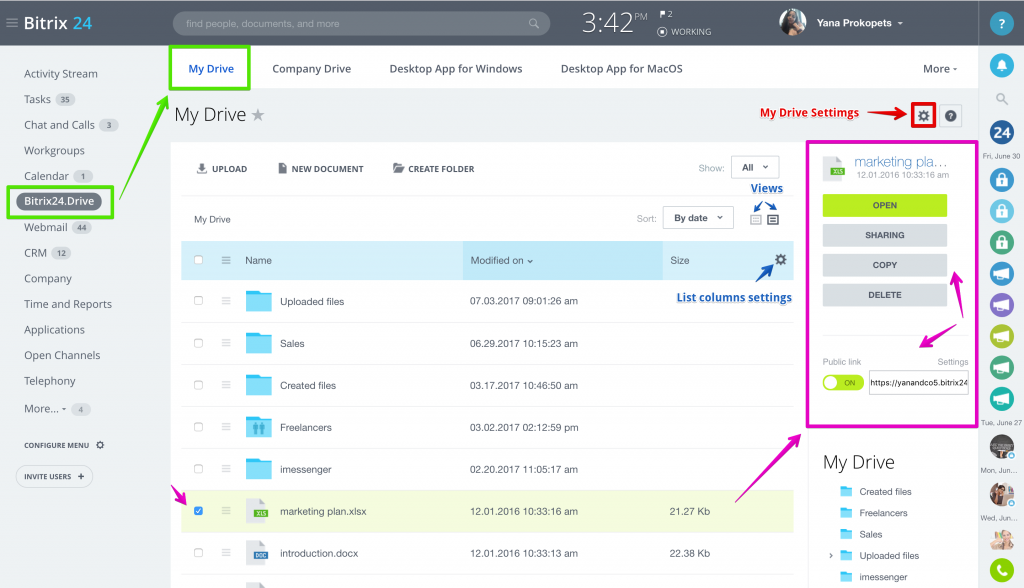Viewport: 1024px width, 588px height.
Task: Click the green phone icon in the right sidebar
Action: click(1001, 570)
